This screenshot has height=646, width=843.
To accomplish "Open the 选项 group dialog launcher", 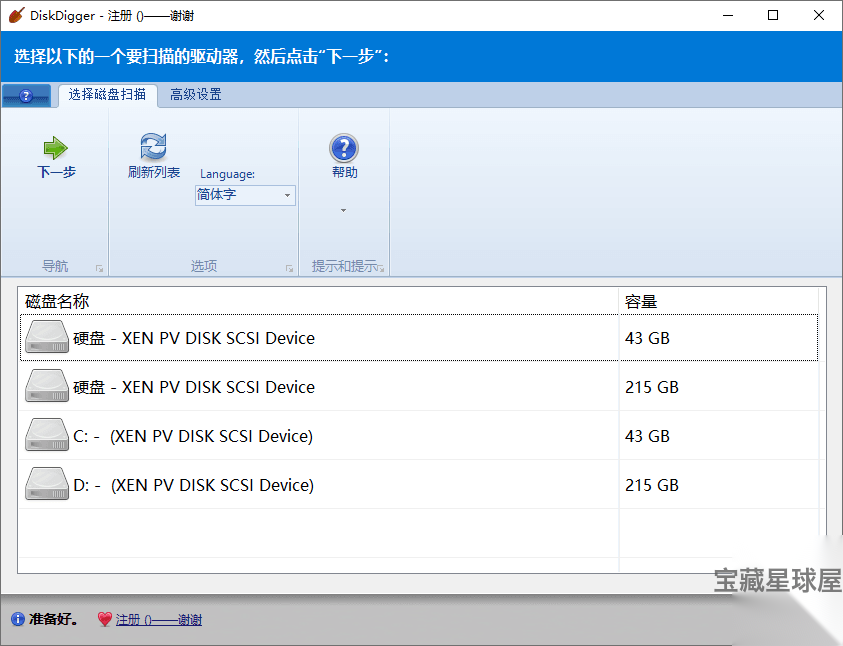I will pos(289,268).
